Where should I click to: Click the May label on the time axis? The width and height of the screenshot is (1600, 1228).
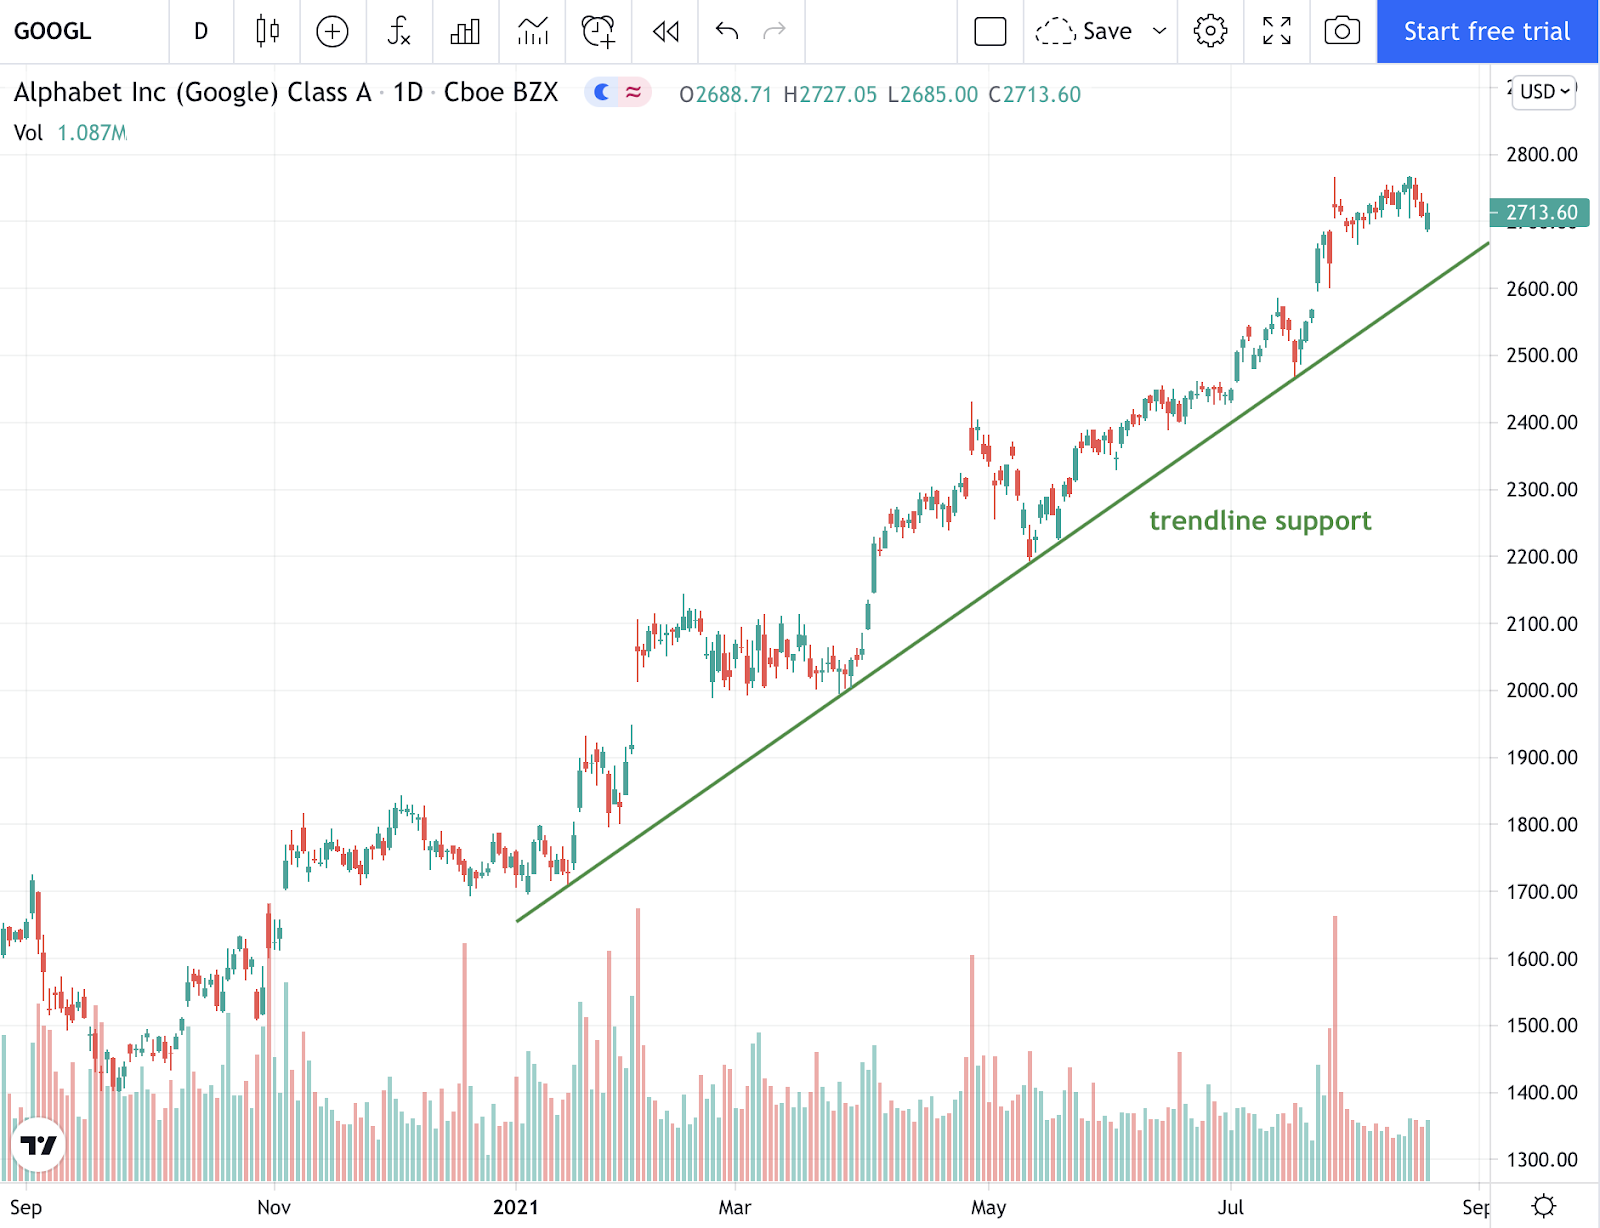[988, 1207]
